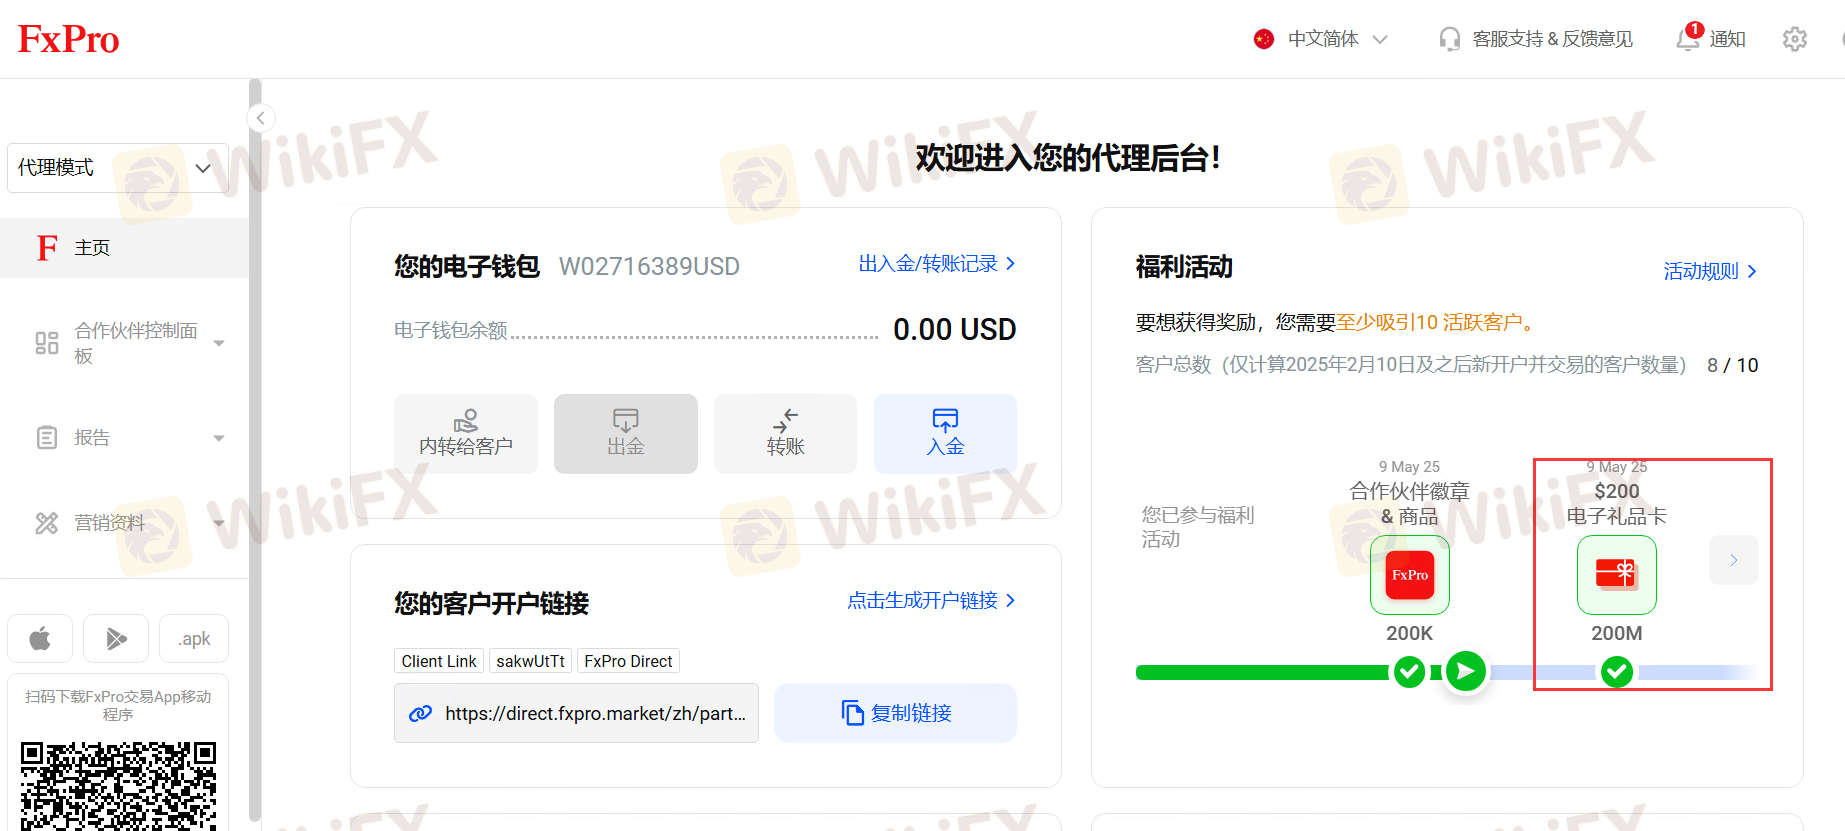Click the chain link icon

coord(421,713)
